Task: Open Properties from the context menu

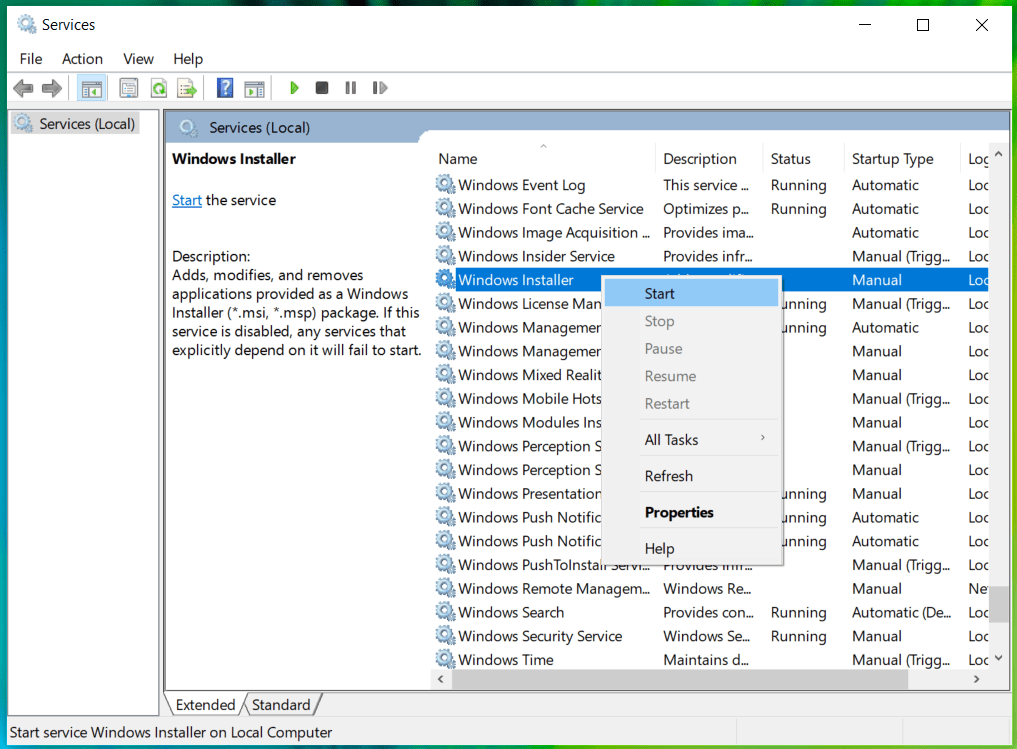Action: click(x=679, y=512)
